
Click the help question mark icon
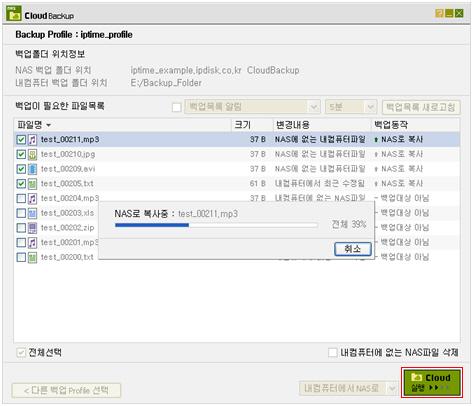(440, 13)
